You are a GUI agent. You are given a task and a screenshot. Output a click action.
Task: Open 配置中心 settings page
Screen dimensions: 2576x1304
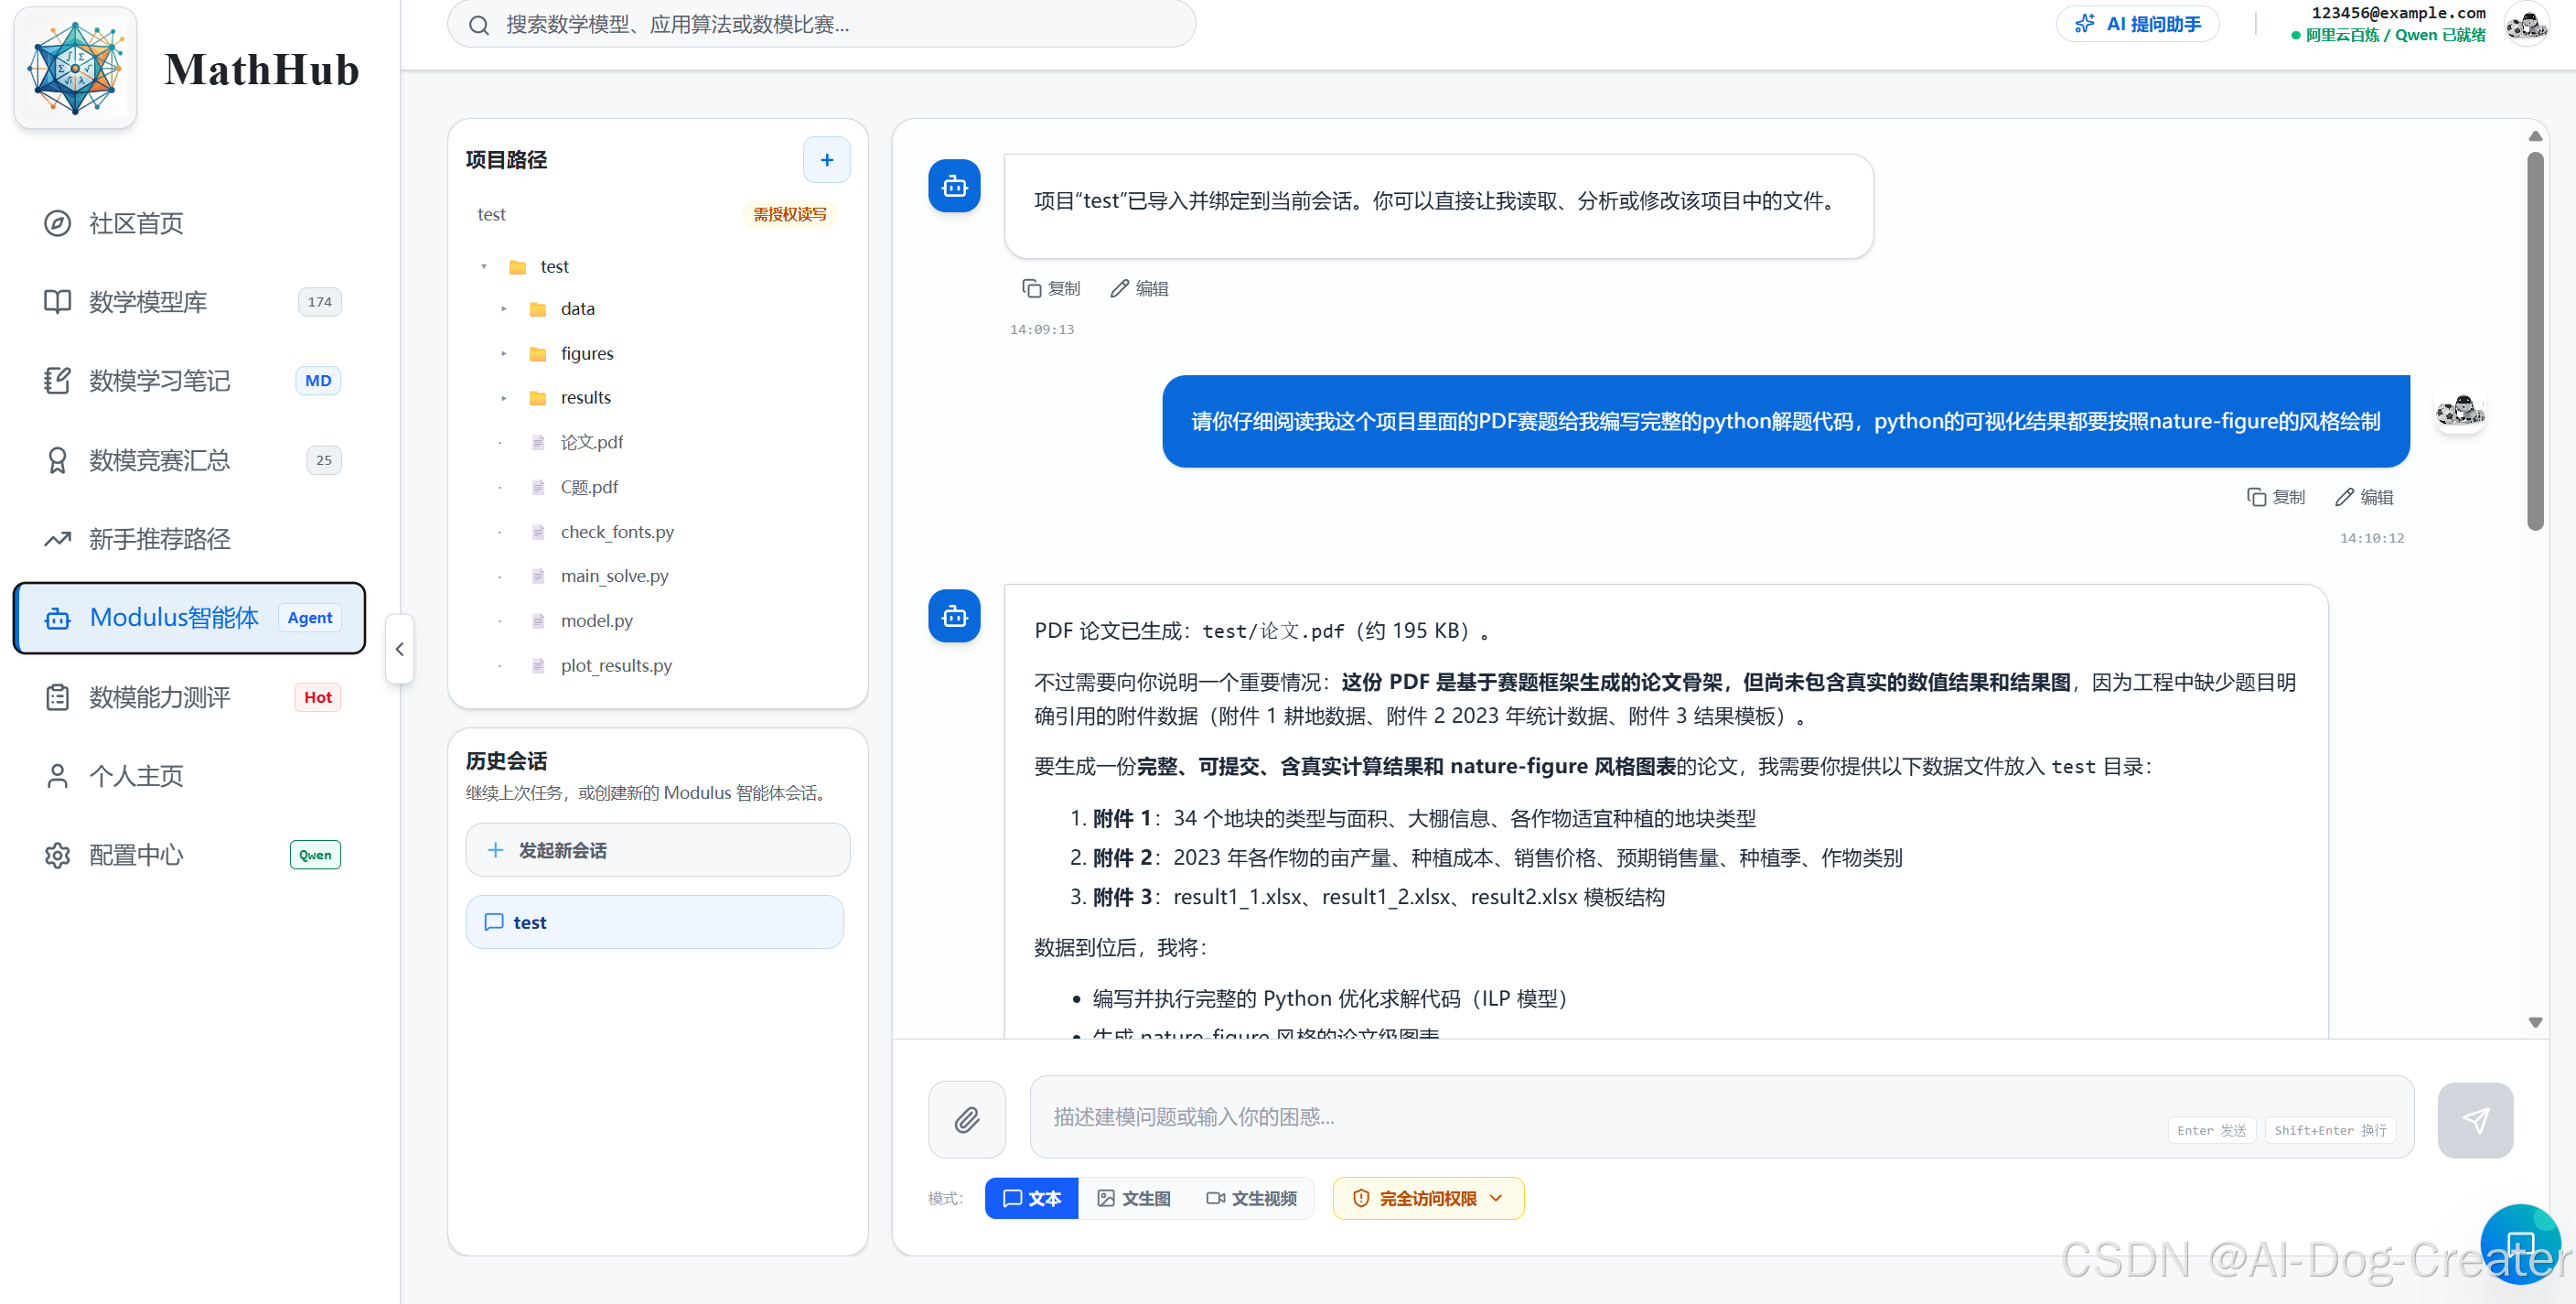[190, 855]
